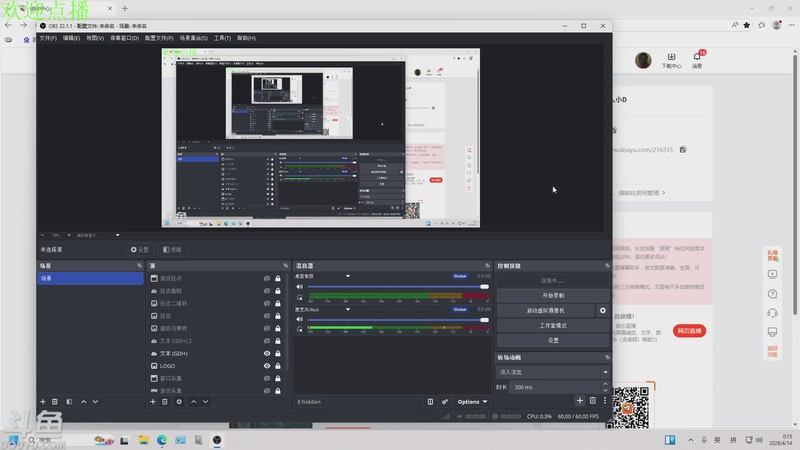
Task: Open scene transition type dropdown
Action: pyautogui.click(x=553, y=372)
